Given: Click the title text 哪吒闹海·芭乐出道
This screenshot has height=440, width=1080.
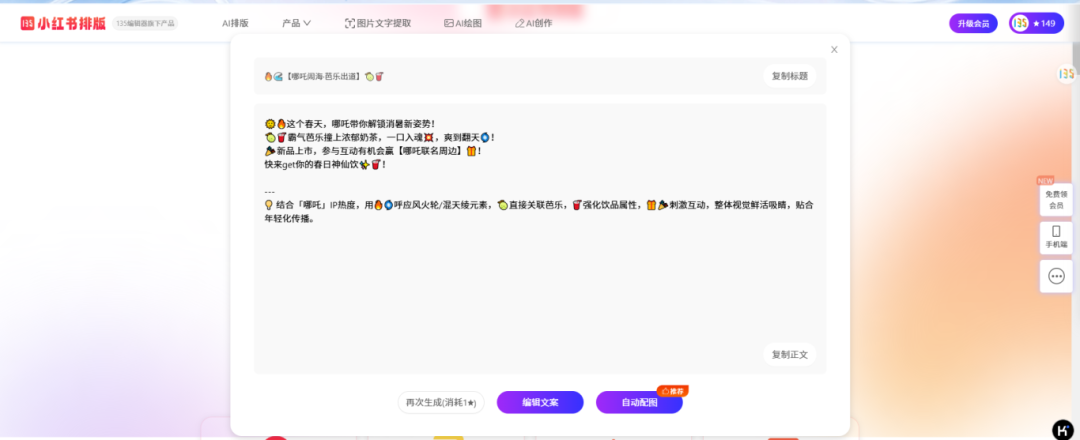Looking at the screenshot, I should (324, 76).
